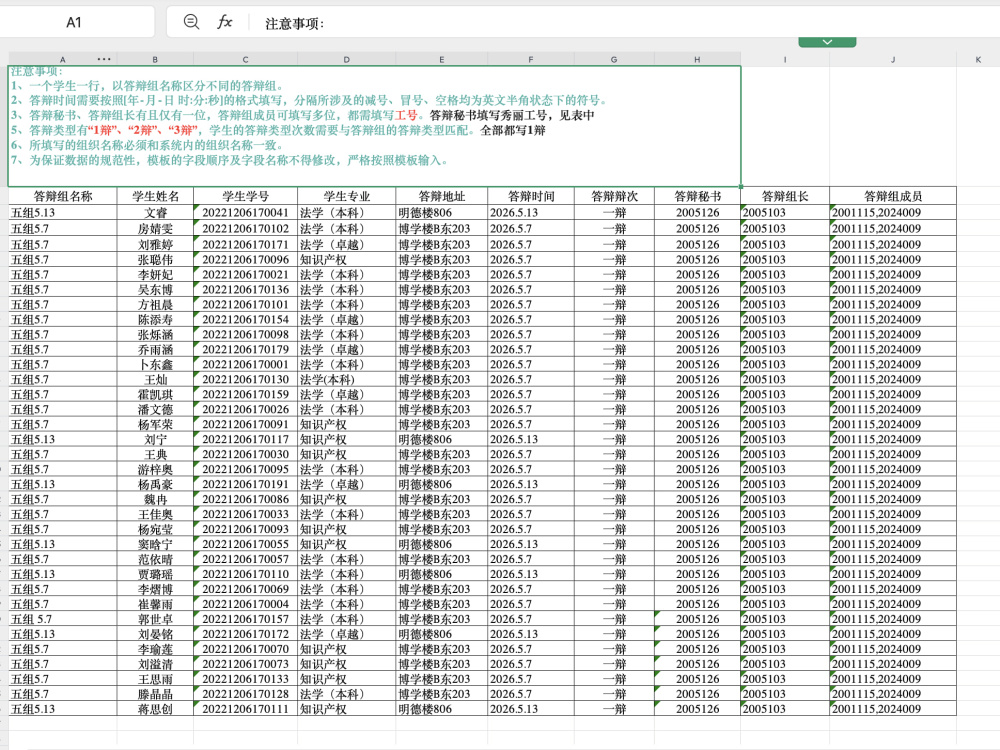Click the merged notes cell starting 注意事项
Screen dimensions: 1000x750
pos(374,126)
